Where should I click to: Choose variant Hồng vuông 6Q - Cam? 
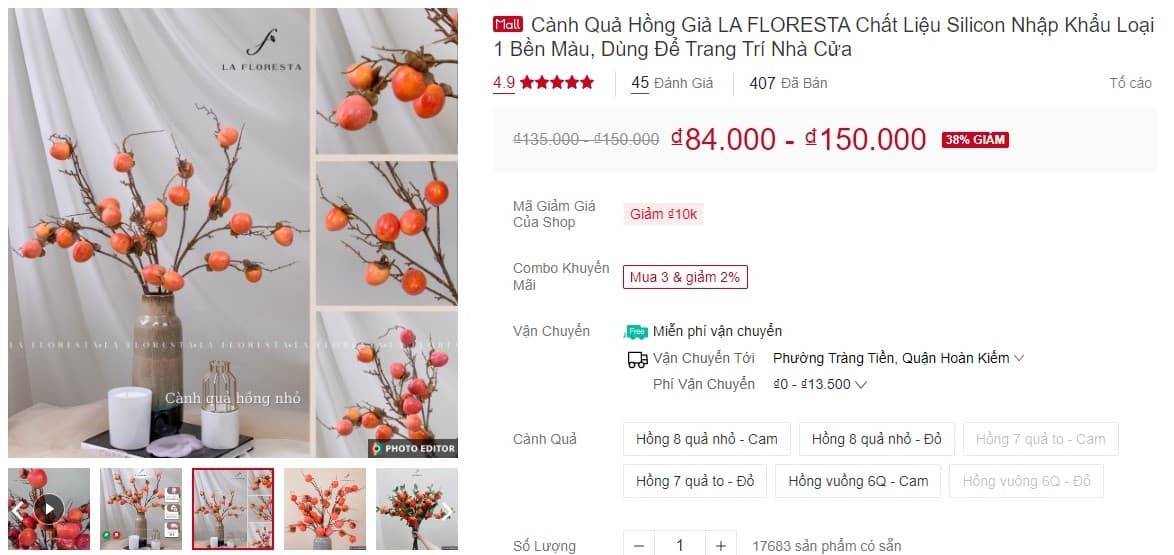click(x=858, y=481)
